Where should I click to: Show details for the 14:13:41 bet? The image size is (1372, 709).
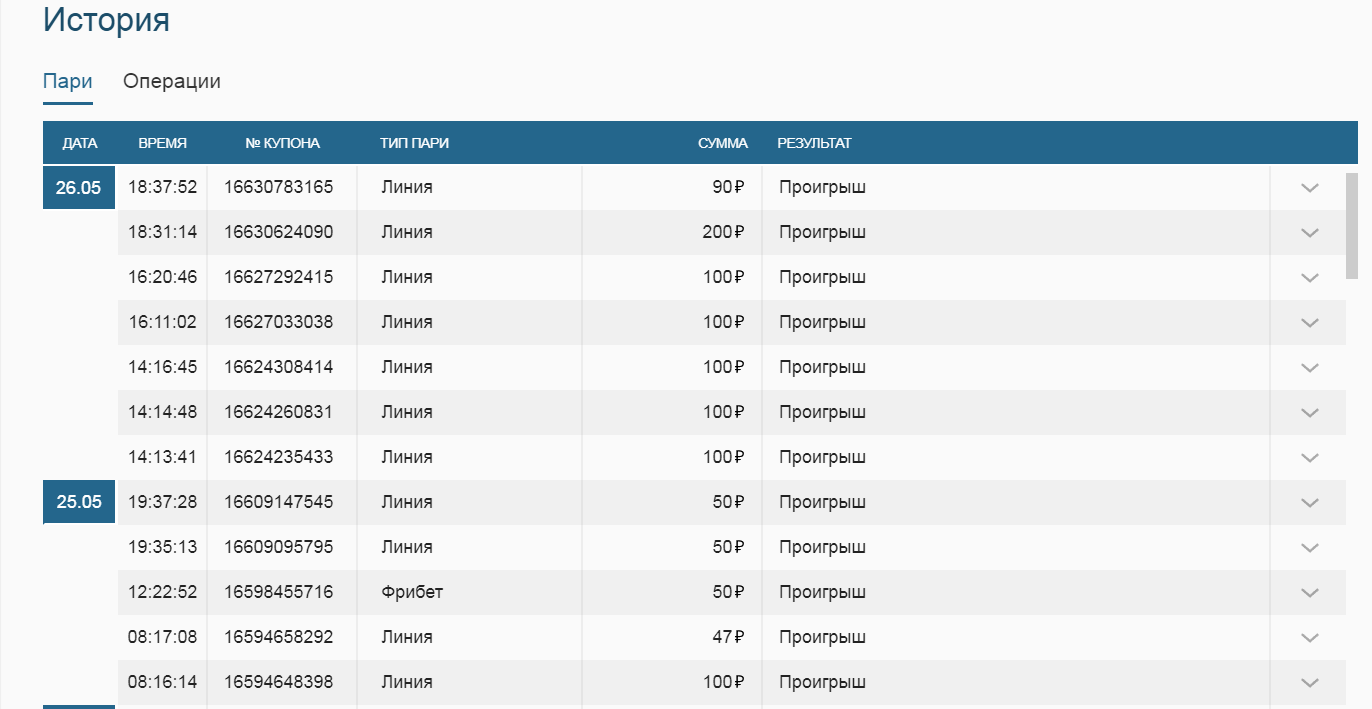click(1310, 458)
